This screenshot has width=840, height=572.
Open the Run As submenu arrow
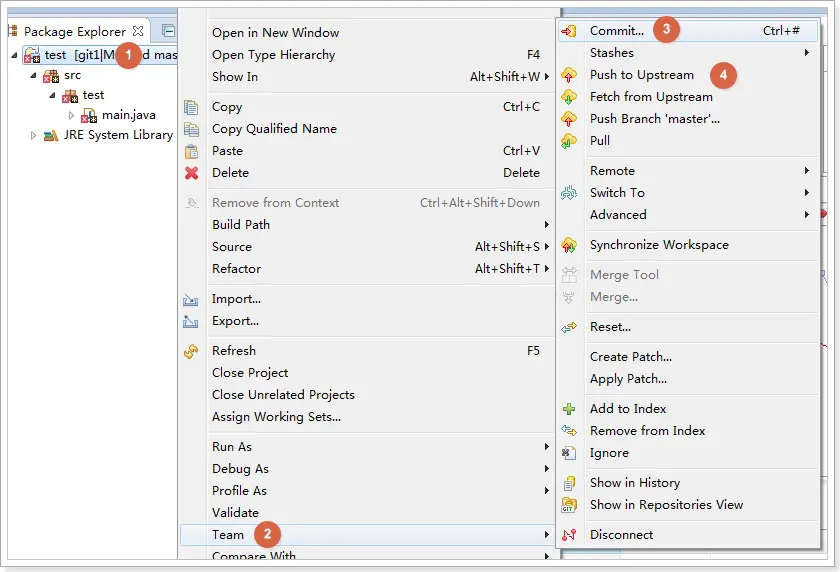pos(546,447)
